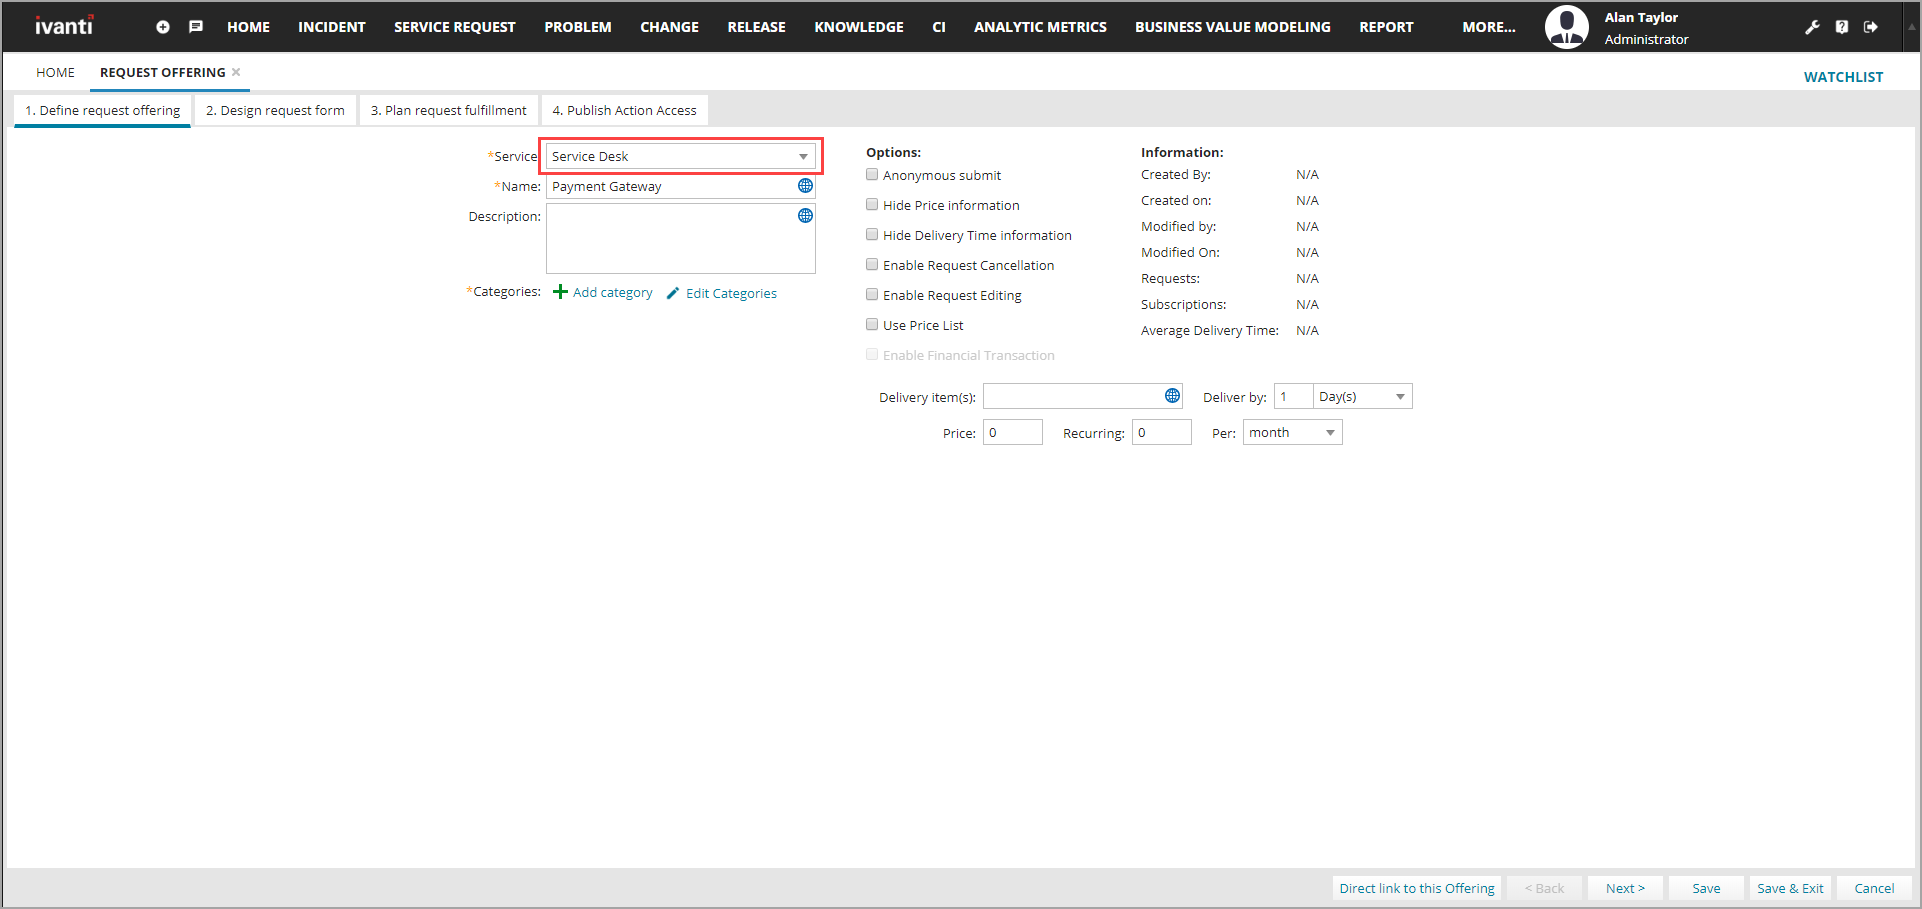Click the plus icon in top navigation bar

coord(163,27)
